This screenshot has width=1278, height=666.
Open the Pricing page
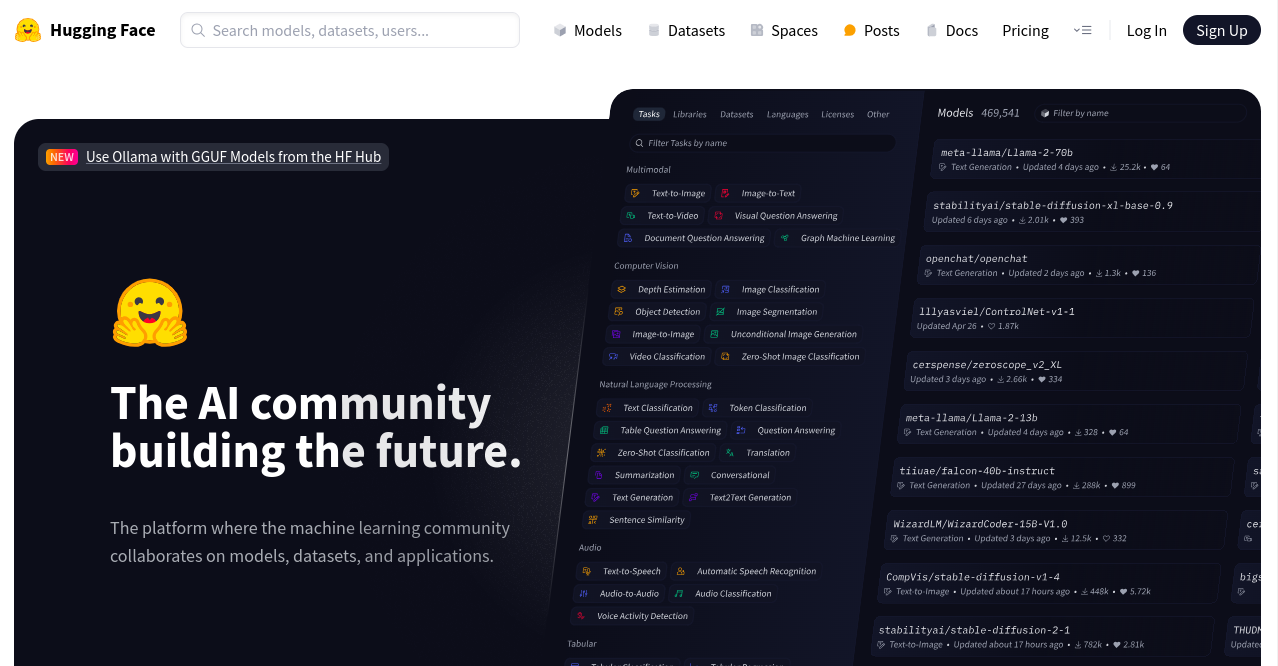point(1025,31)
